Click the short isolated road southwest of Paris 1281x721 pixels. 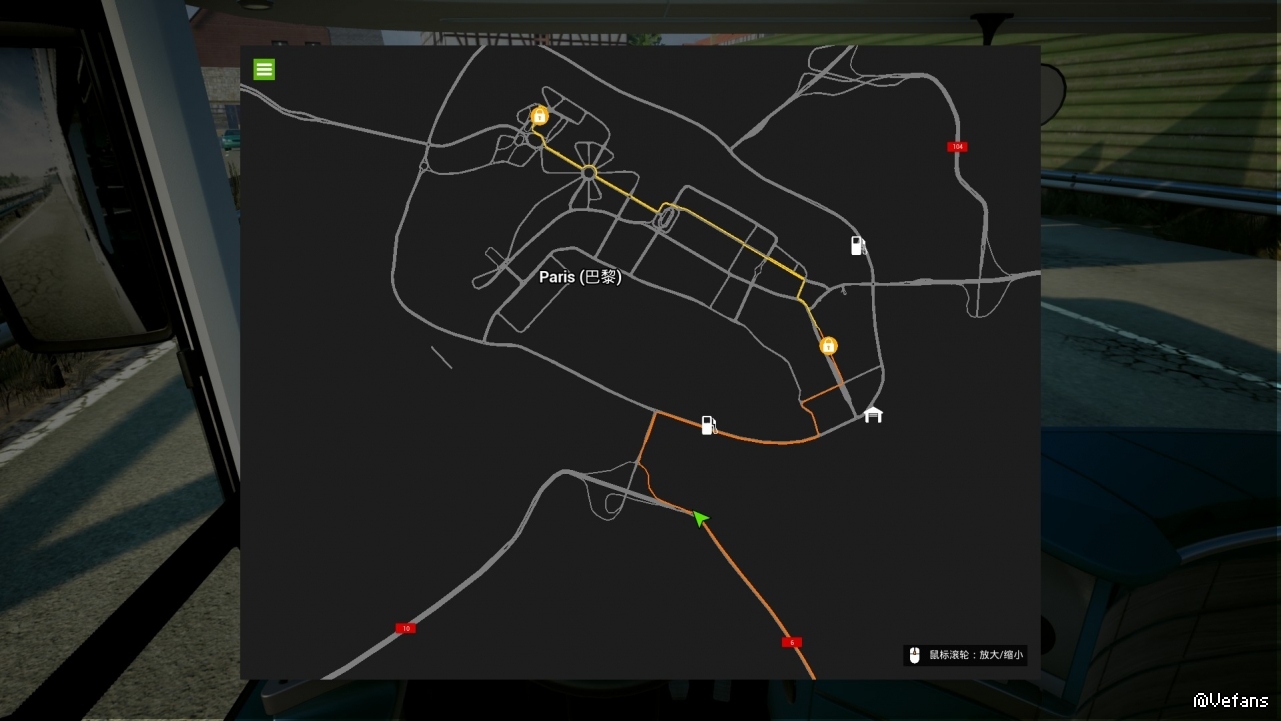441,357
